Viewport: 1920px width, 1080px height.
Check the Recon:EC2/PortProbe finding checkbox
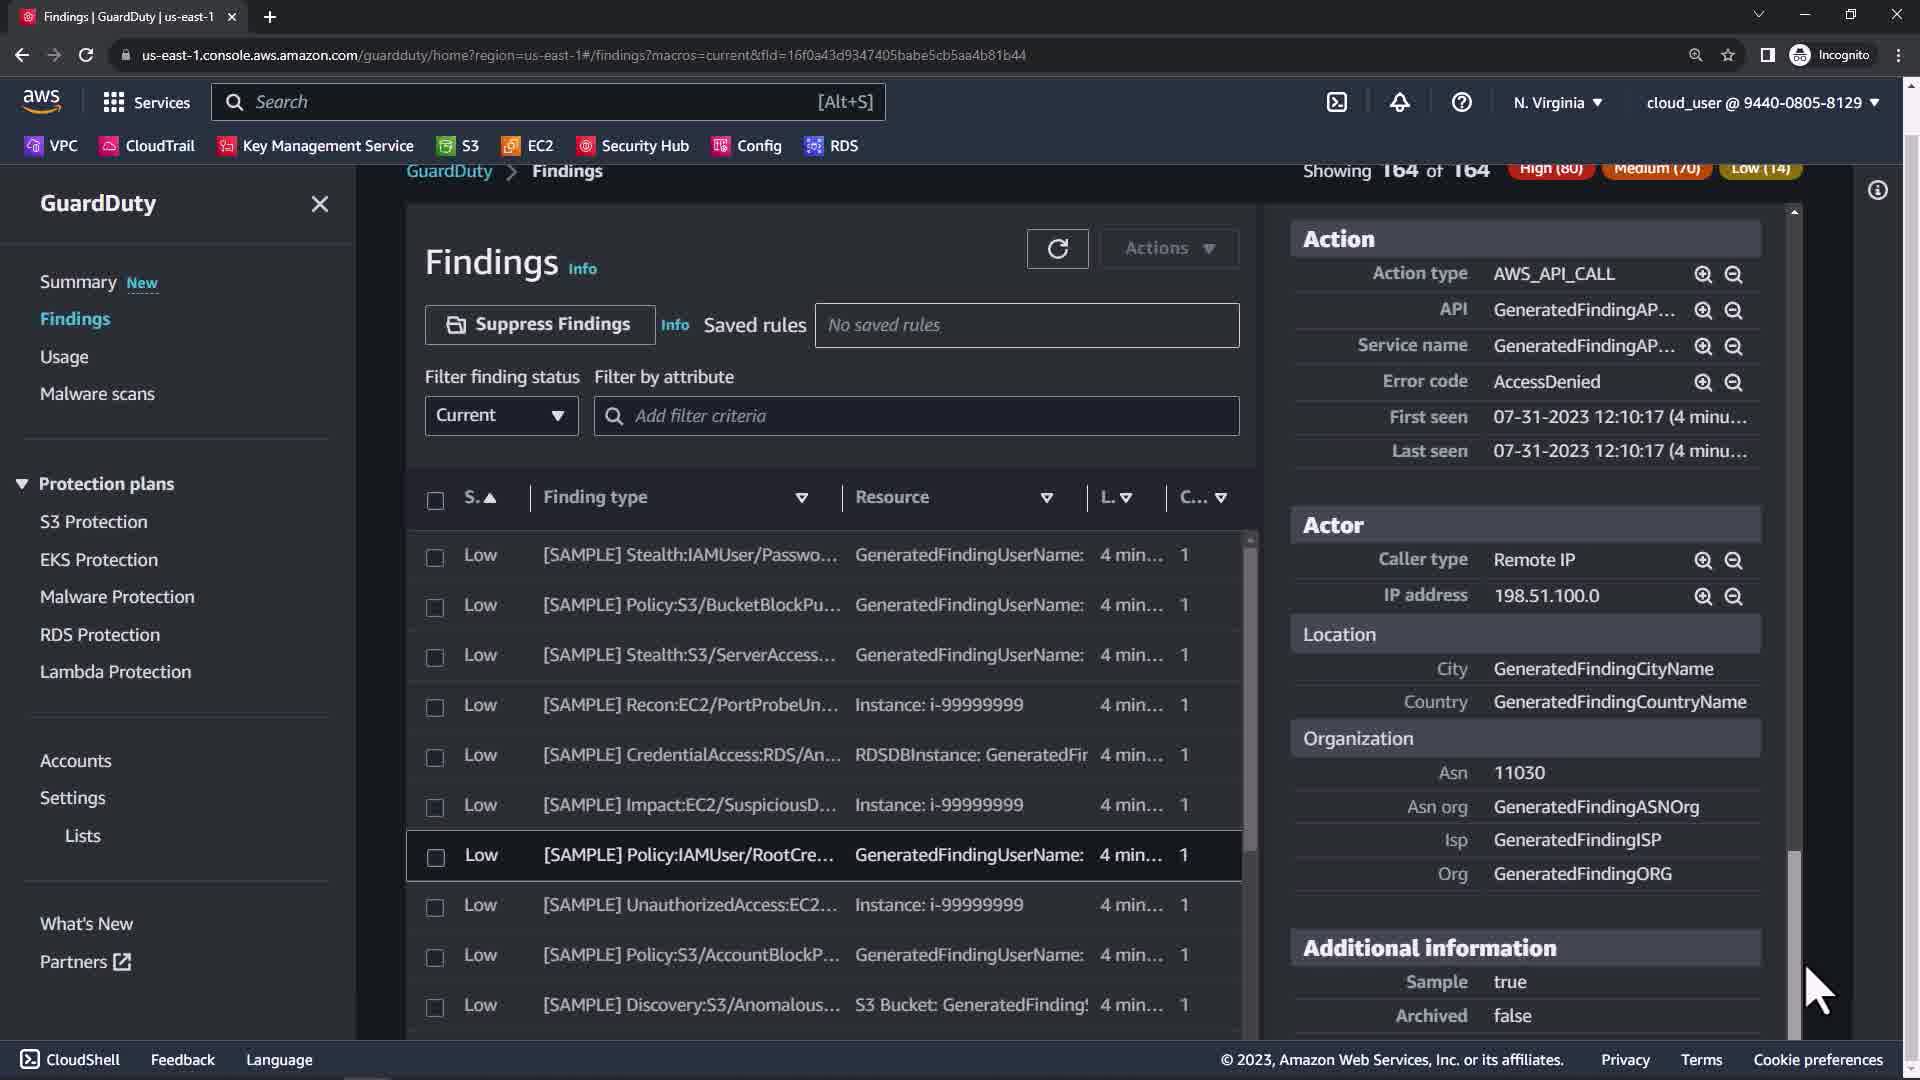435,707
